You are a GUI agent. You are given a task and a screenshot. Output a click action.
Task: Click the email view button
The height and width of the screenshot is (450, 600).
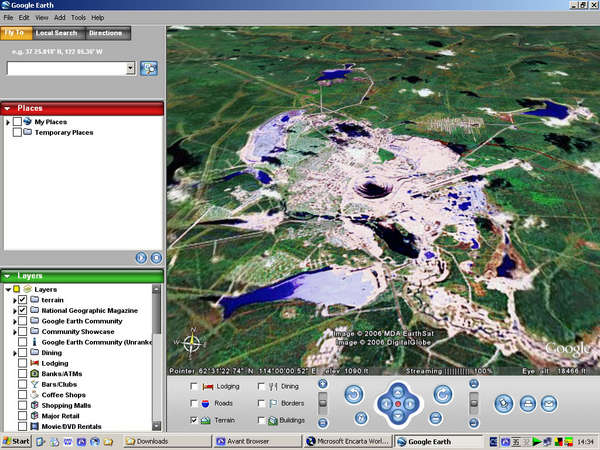pyautogui.click(x=549, y=404)
